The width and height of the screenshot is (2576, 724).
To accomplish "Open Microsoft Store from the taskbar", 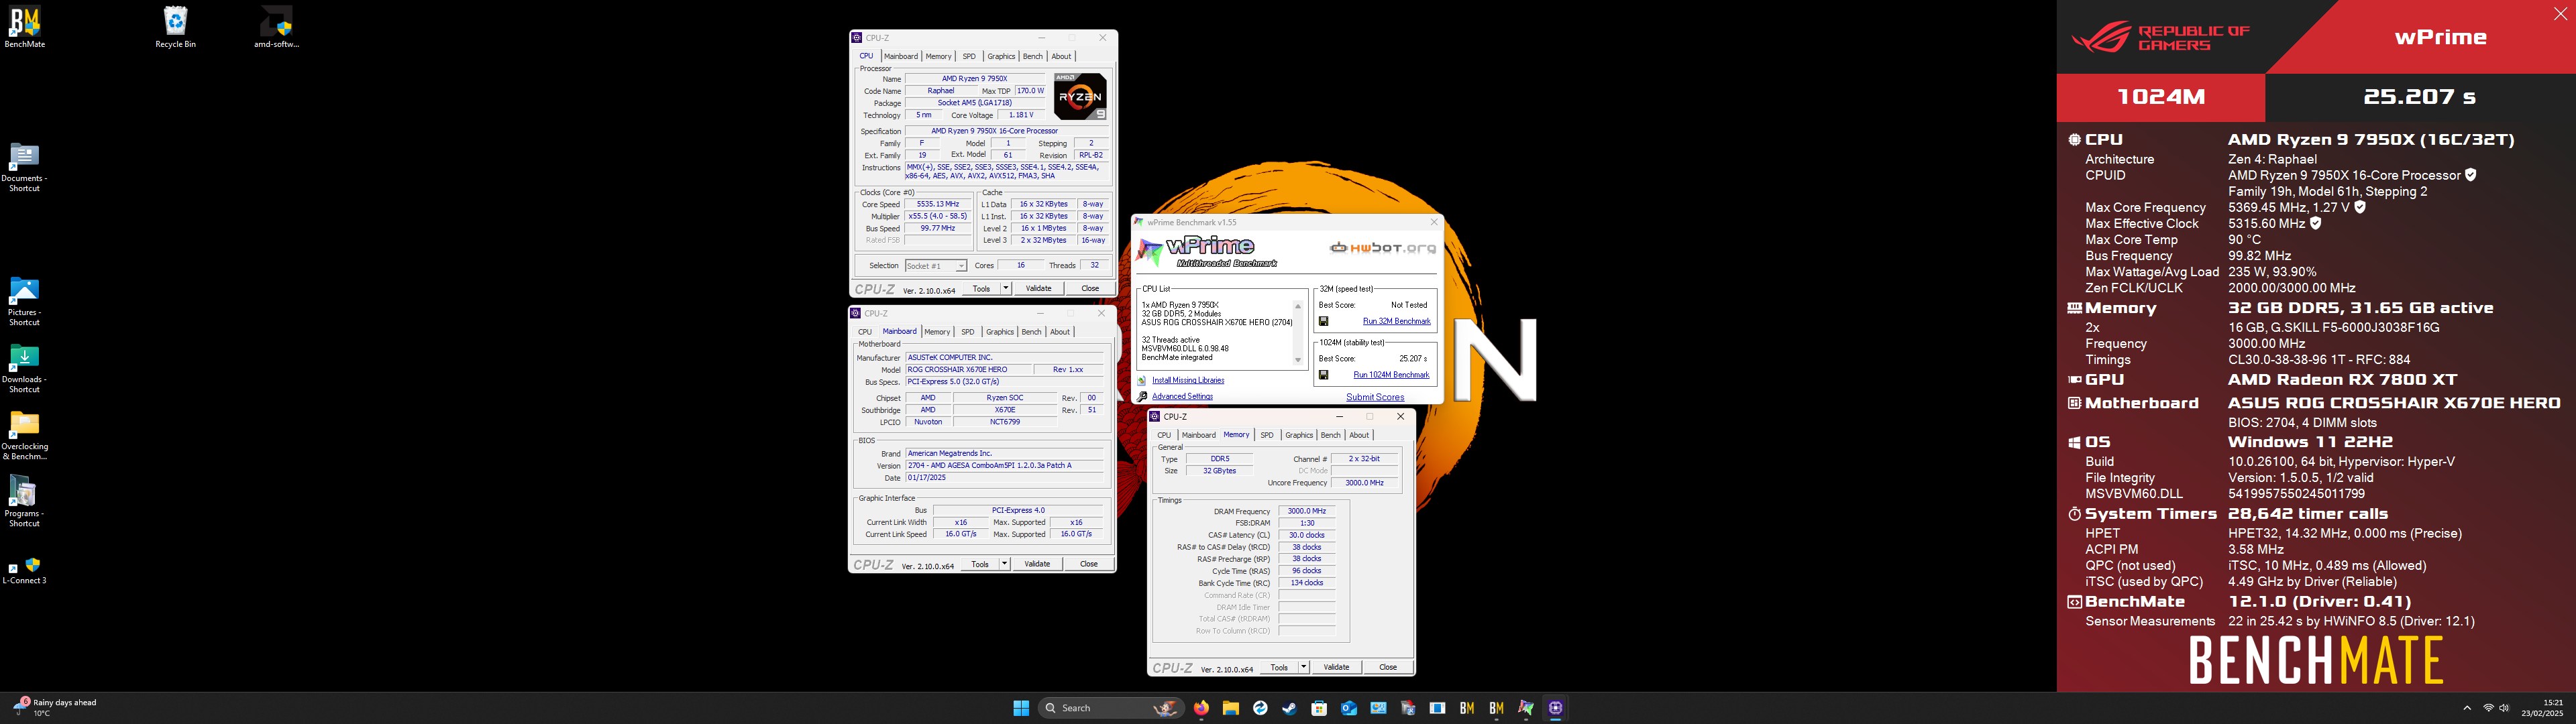I will 1319,708.
